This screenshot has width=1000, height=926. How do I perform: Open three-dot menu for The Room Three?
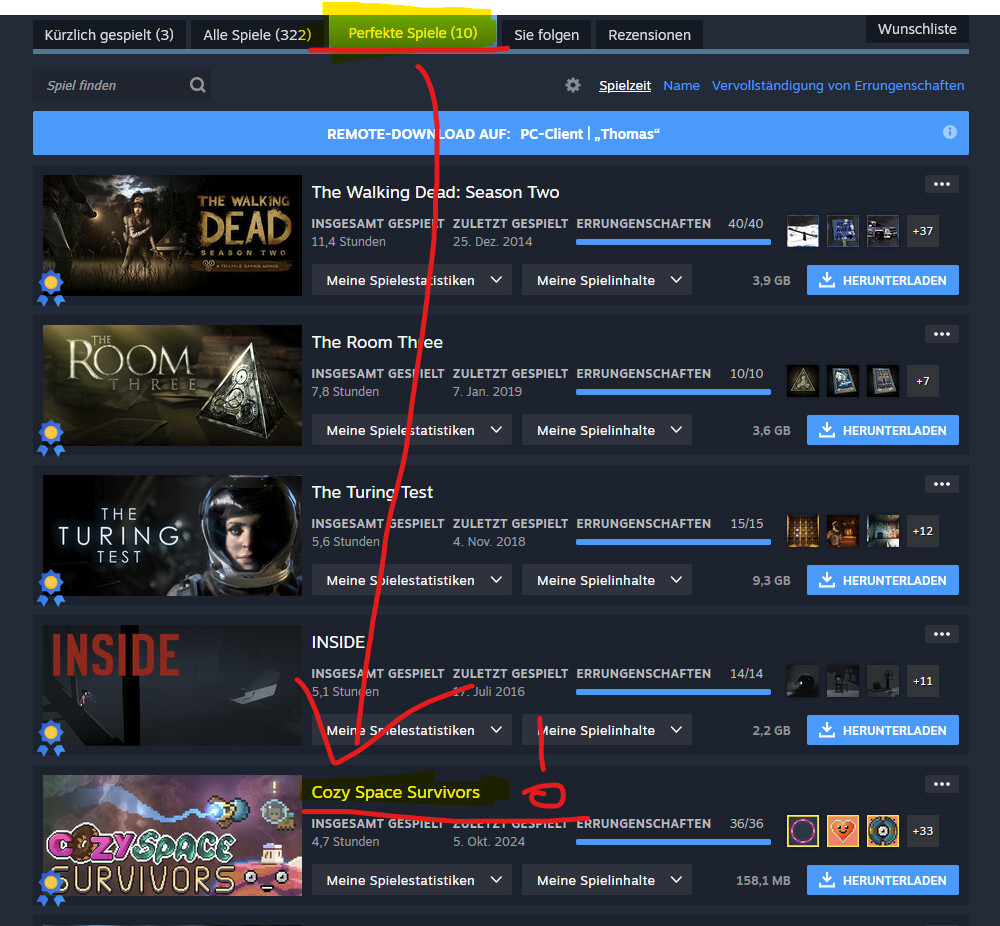coord(941,334)
